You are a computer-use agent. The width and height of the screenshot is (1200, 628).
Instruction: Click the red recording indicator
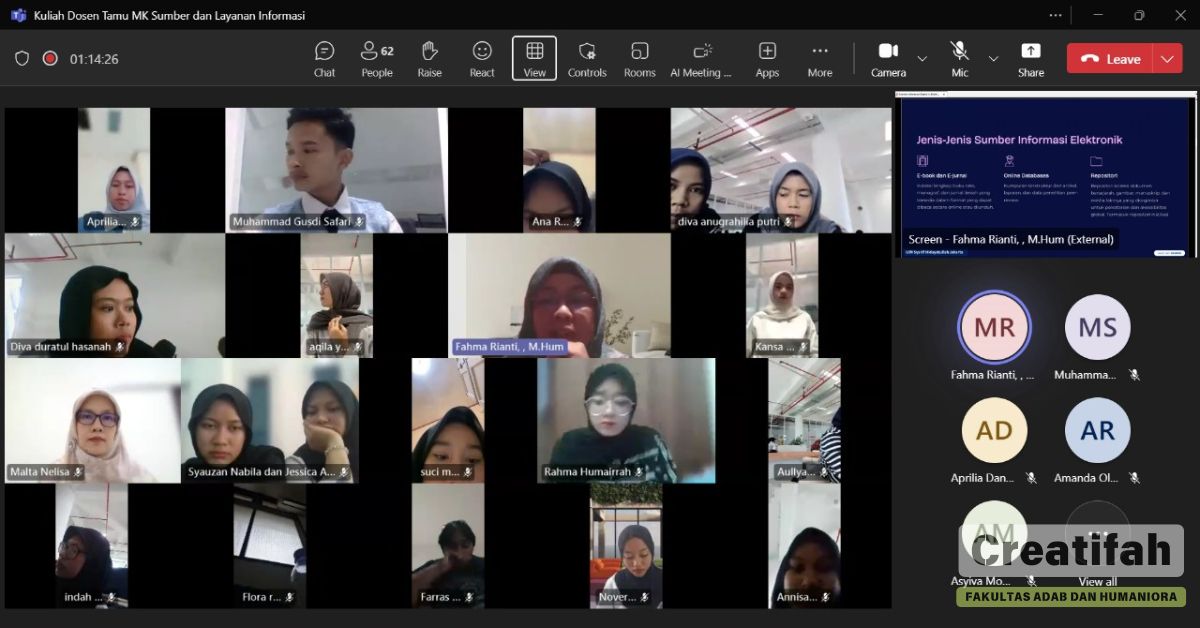[x=50, y=59]
